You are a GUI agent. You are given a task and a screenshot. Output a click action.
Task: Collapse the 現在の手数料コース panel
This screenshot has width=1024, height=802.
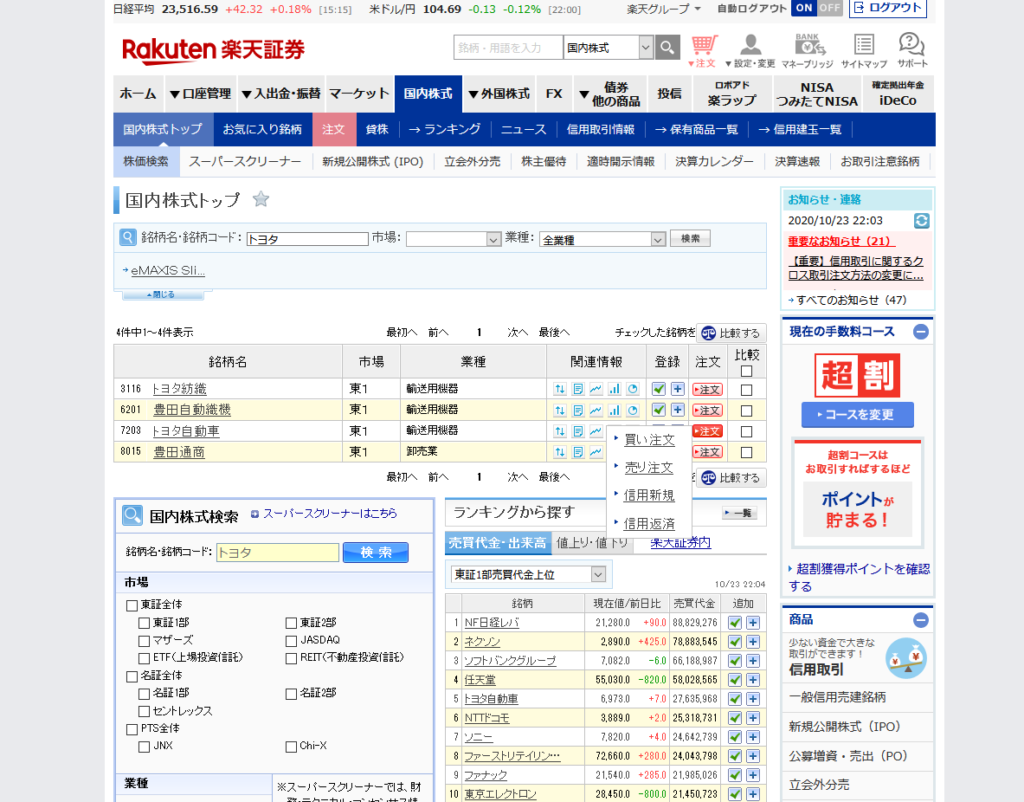[921, 332]
